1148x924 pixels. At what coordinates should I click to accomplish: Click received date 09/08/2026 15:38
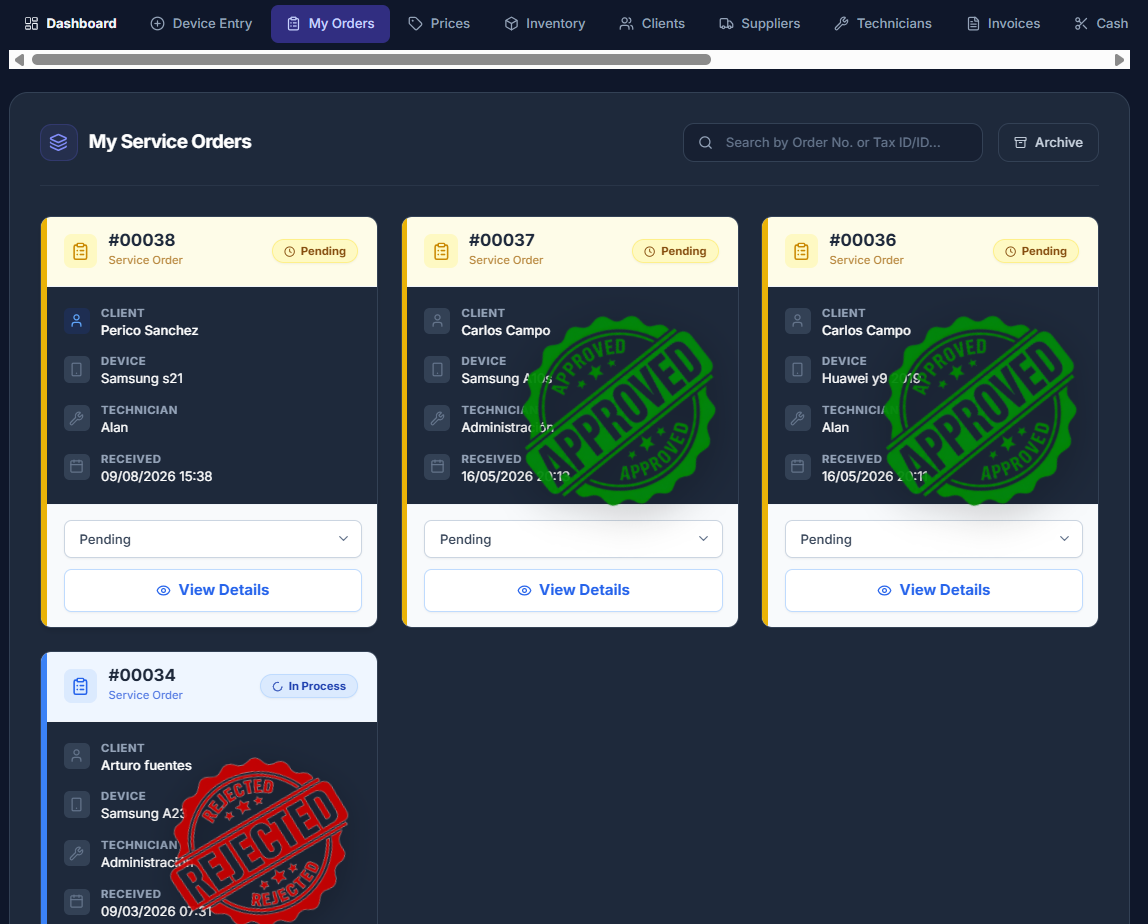pyautogui.click(x=157, y=477)
